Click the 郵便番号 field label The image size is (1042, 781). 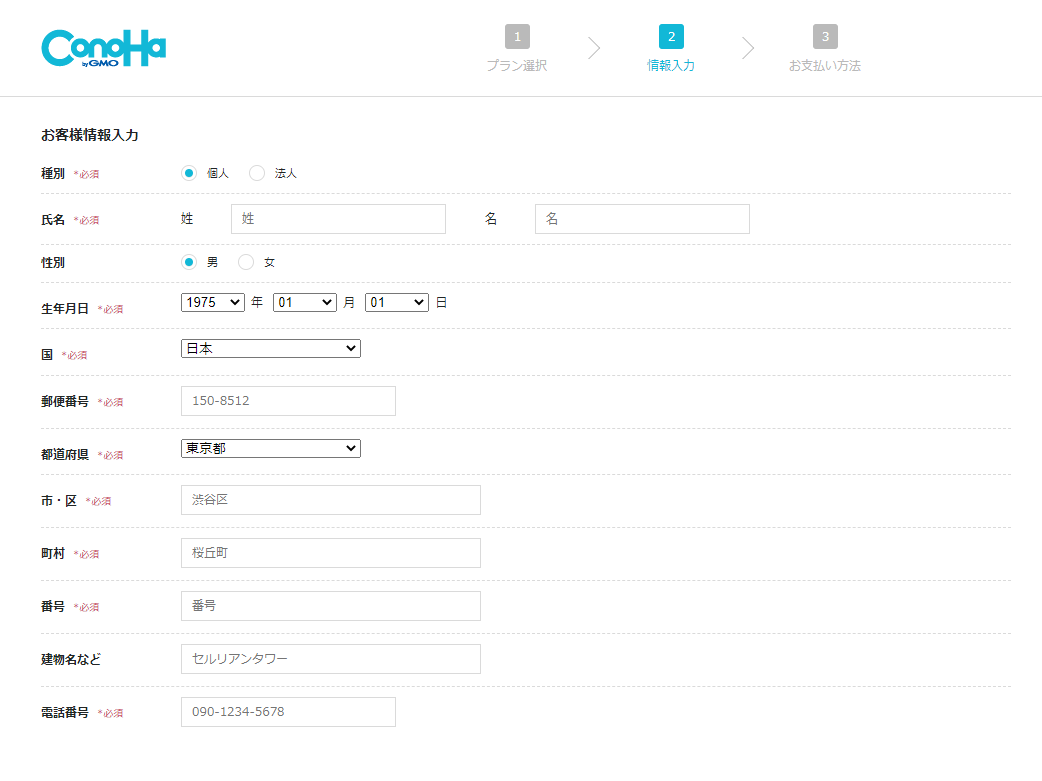click(65, 401)
